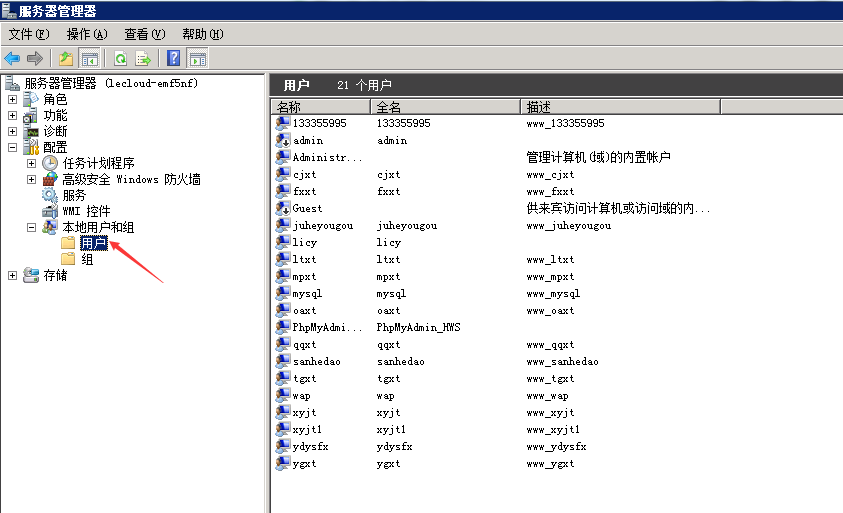Screen dimensions: 843x513
Task: Collapse the 本地用户和组 tree node
Action: pos(31,227)
